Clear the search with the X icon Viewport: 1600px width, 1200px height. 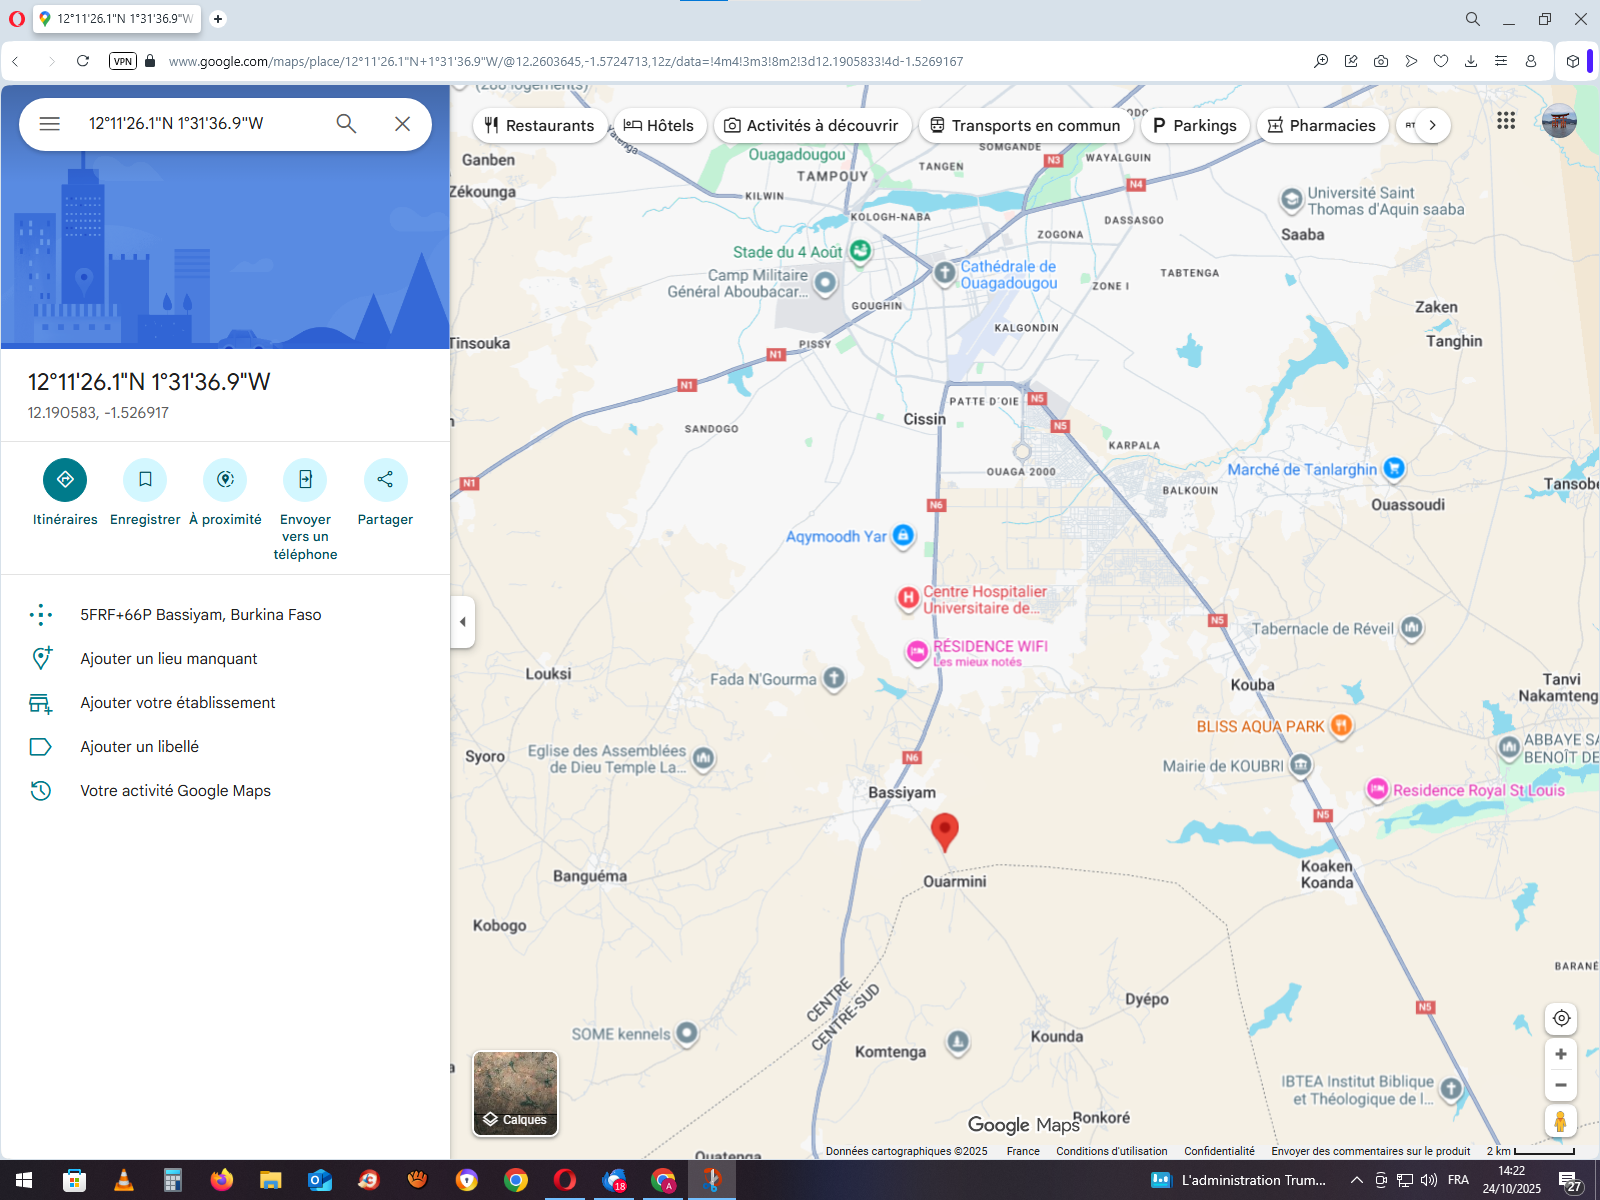point(402,124)
